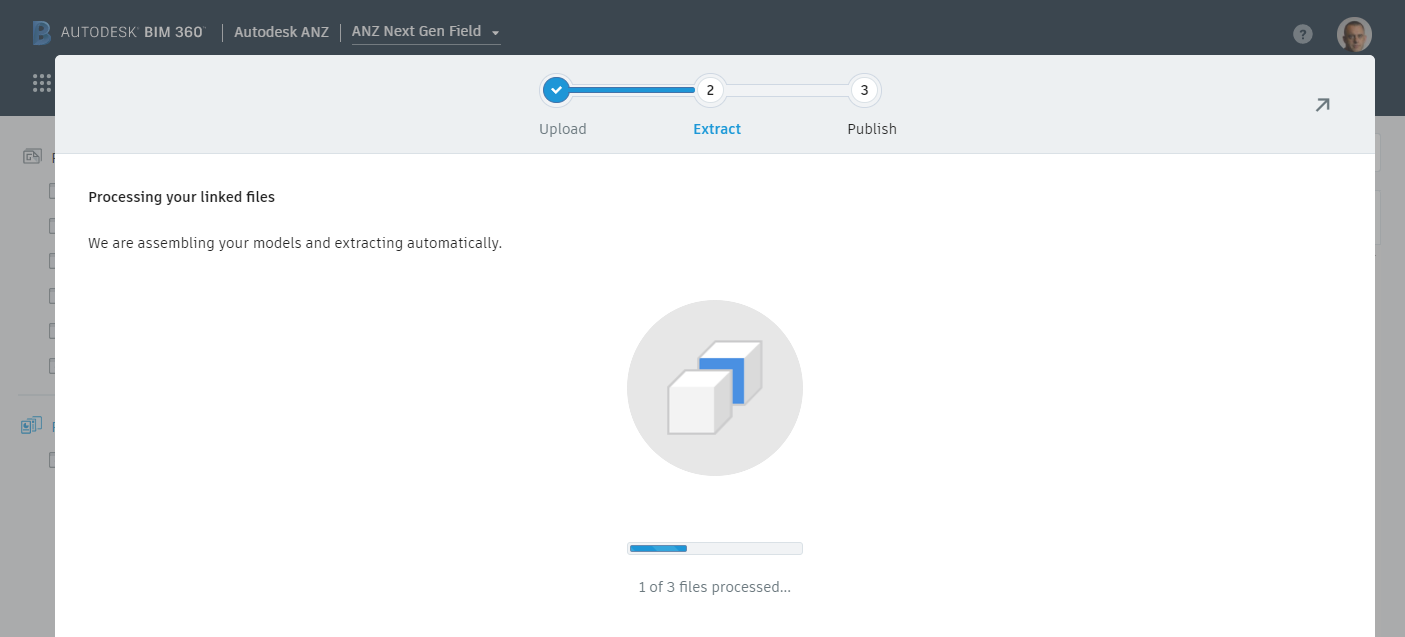The width and height of the screenshot is (1405, 637).
Task: Select the first folder icon under Plans
Action: click(54, 190)
